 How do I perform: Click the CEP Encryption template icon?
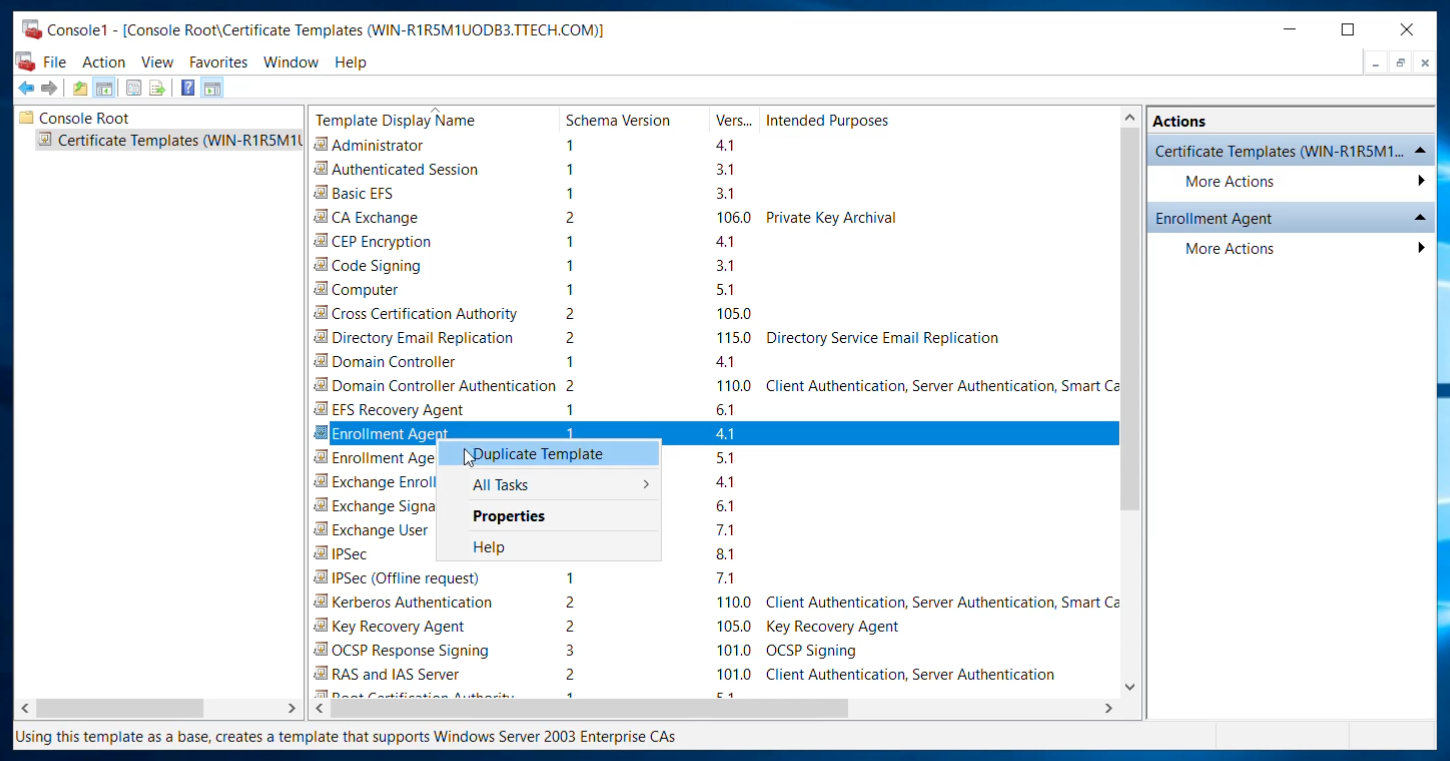(x=321, y=240)
